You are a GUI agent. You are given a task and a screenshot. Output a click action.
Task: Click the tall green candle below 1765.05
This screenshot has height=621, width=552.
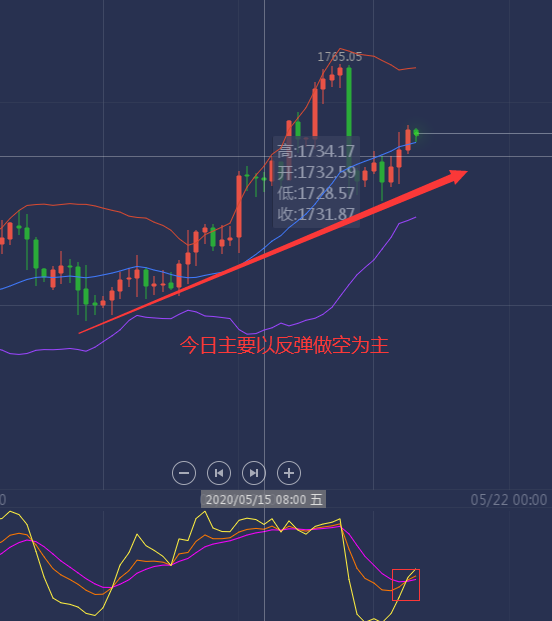coord(349,119)
